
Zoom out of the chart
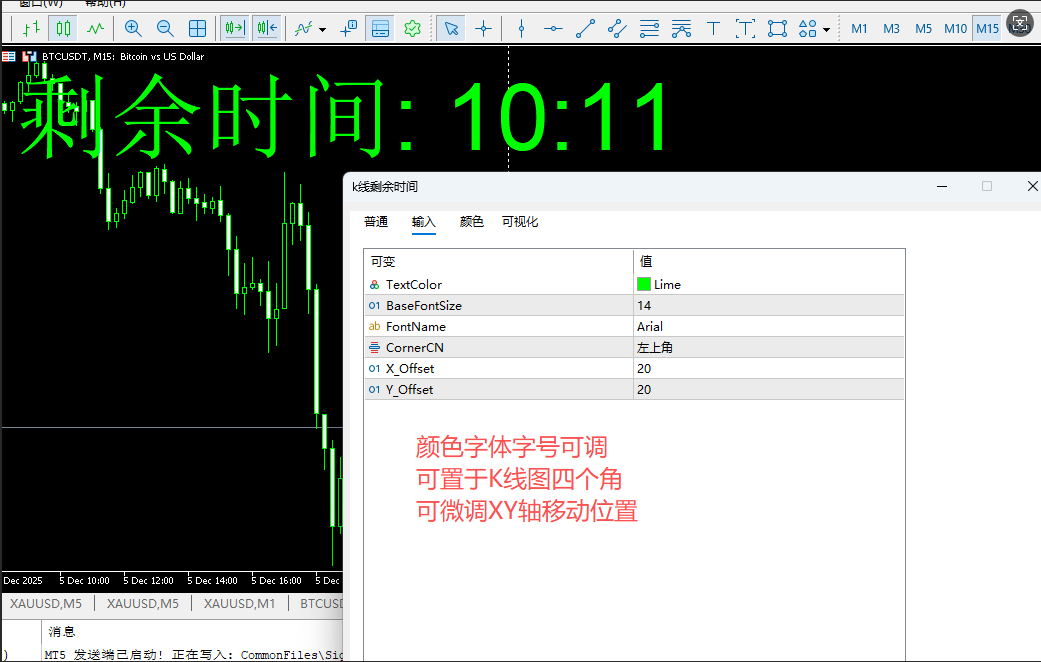tap(165, 28)
